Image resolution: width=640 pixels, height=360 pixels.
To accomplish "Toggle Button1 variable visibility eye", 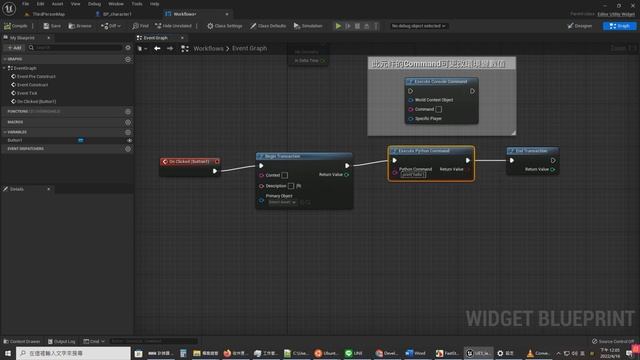I will 129,140.
